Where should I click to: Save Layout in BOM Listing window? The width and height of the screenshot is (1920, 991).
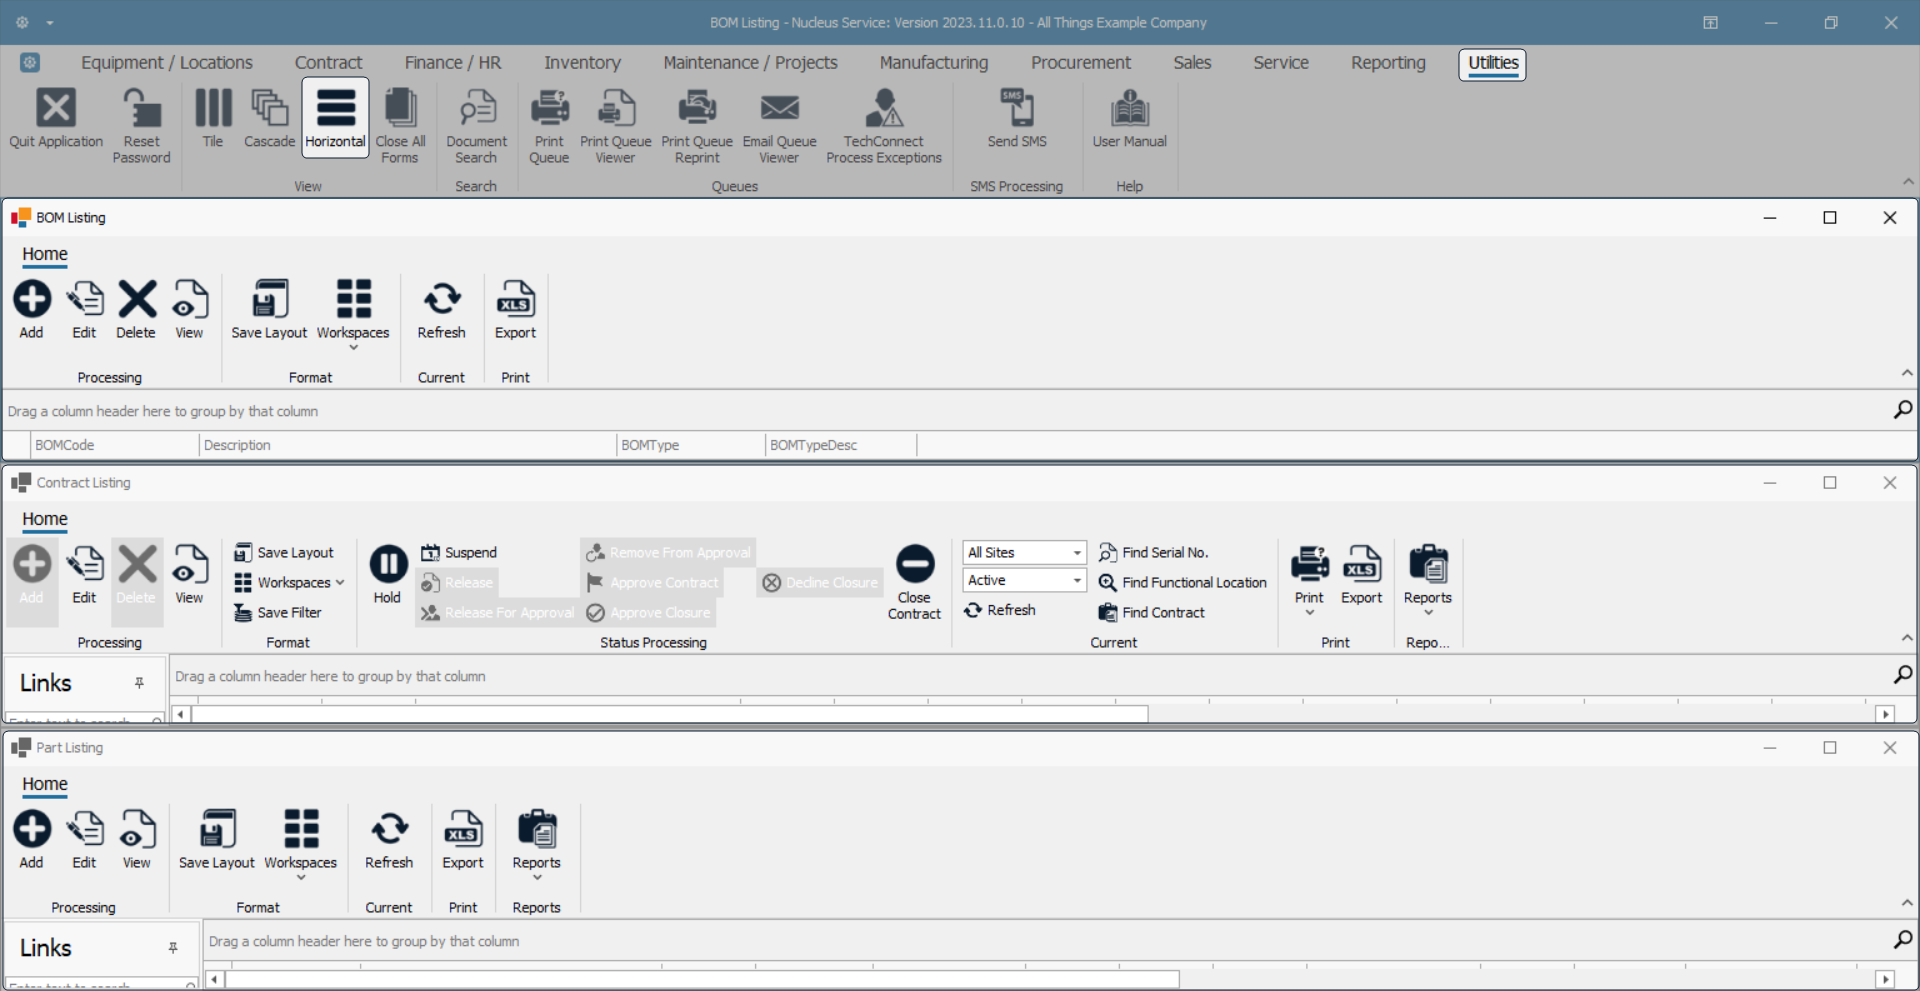click(269, 310)
